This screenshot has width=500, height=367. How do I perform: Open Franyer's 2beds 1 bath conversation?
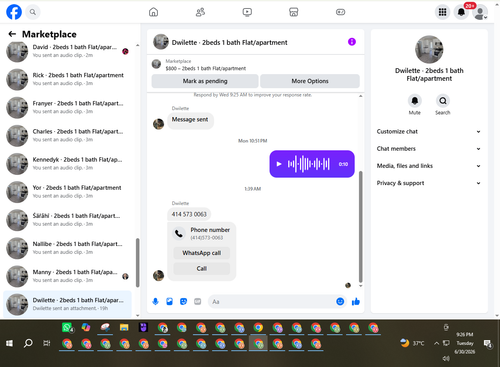click(68, 107)
